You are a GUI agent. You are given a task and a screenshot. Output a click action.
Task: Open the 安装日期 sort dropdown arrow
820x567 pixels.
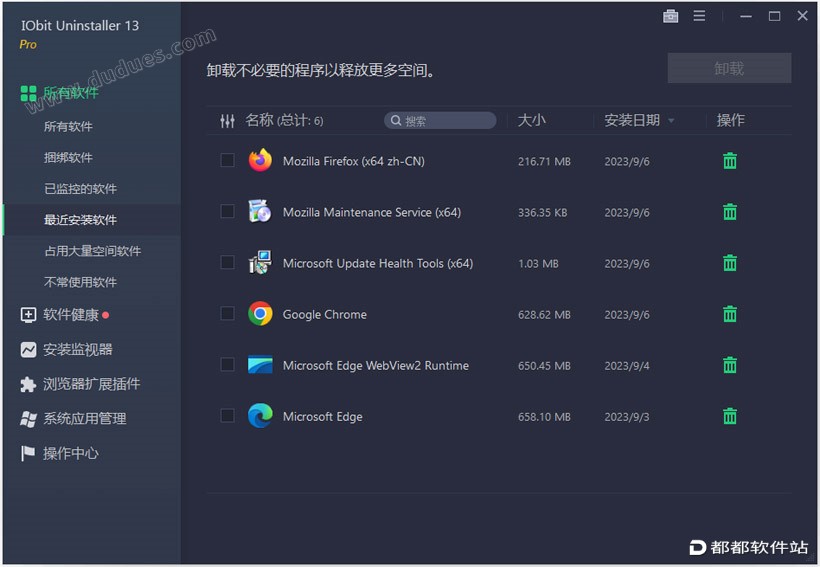pos(671,121)
